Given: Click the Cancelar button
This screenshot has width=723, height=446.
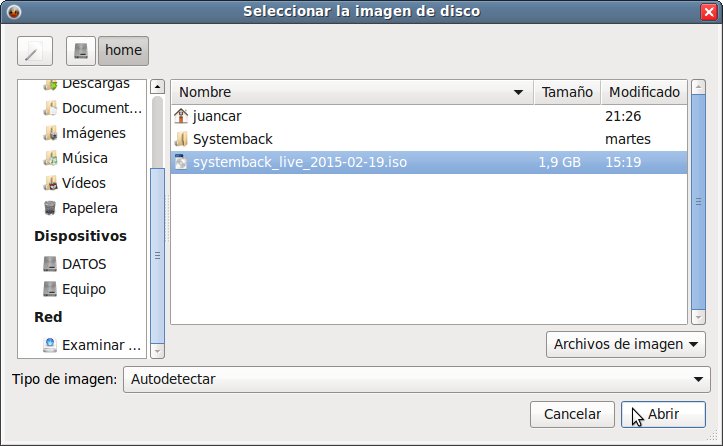Looking at the screenshot, I should (572, 414).
